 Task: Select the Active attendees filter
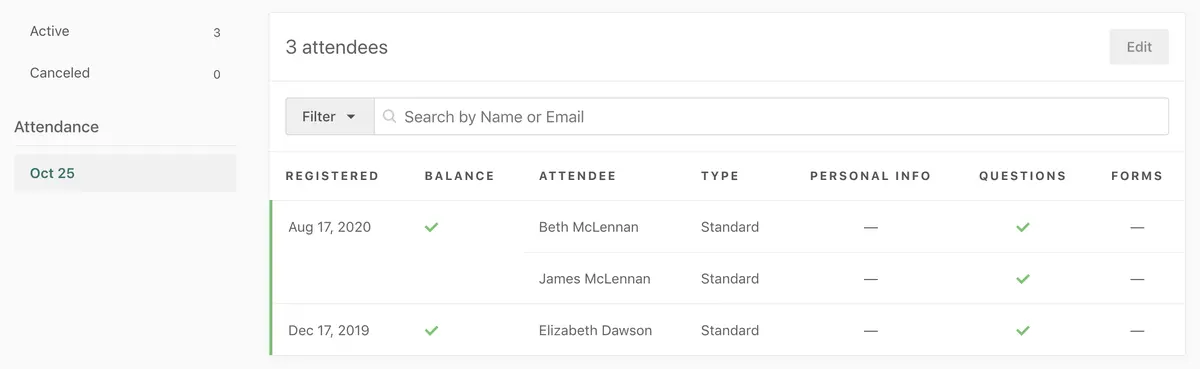tap(125, 32)
